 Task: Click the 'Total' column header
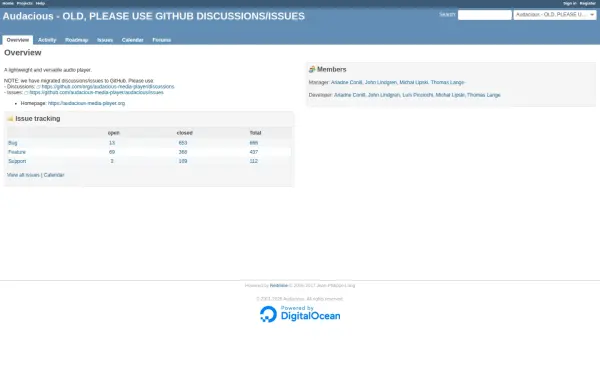[x=255, y=133]
